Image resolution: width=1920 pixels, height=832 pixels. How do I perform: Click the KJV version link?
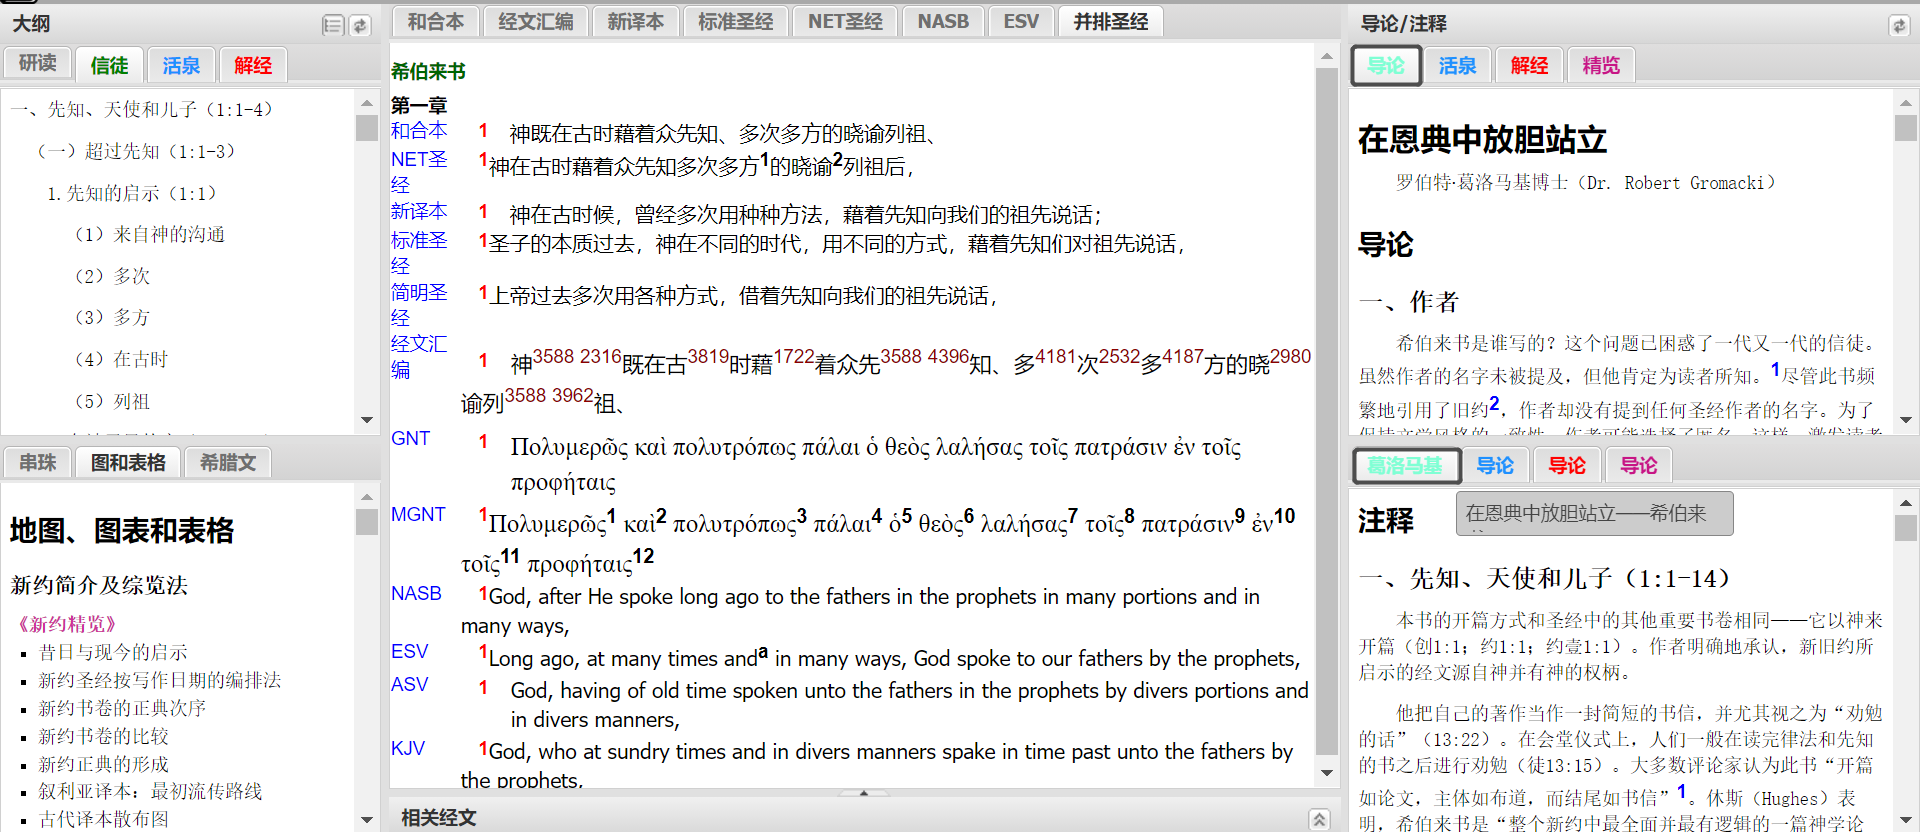click(408, 748)
